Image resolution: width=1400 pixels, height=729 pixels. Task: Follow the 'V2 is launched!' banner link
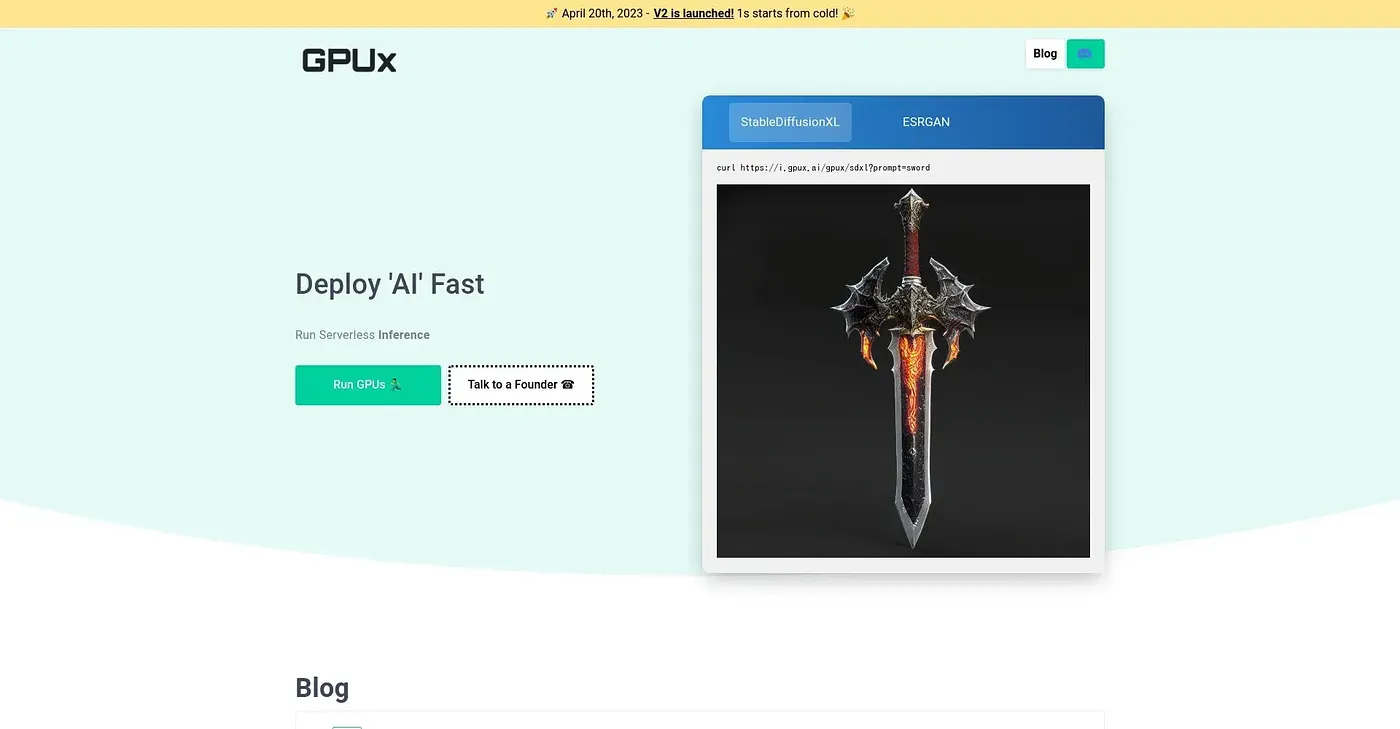(x=693, y=13)
